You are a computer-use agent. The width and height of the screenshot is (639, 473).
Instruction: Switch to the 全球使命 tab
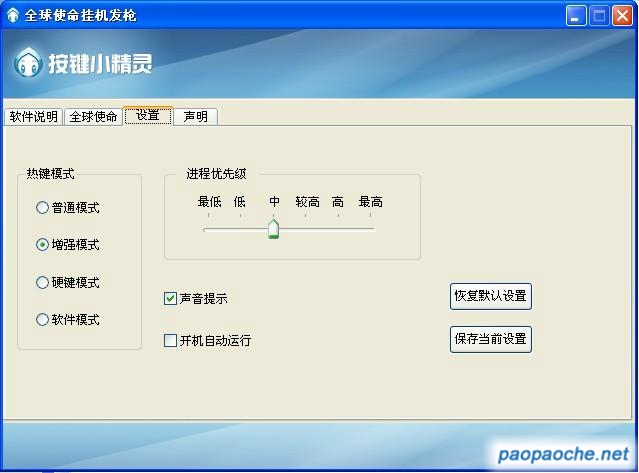pyautogui.click(x=93, y=117)
